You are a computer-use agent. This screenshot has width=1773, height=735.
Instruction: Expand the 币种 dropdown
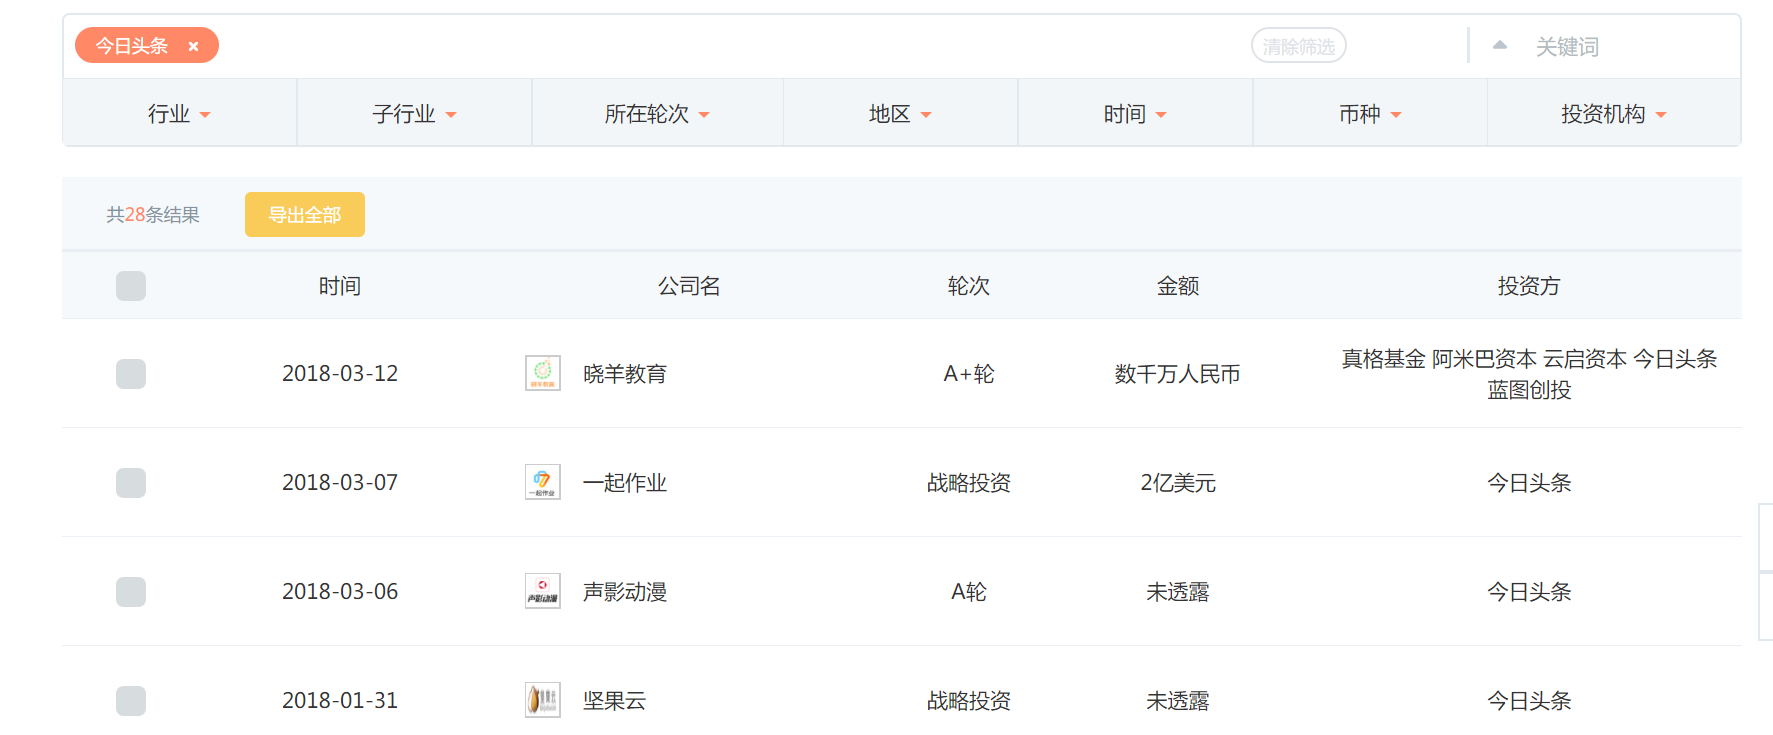(x=1371, y=114)
